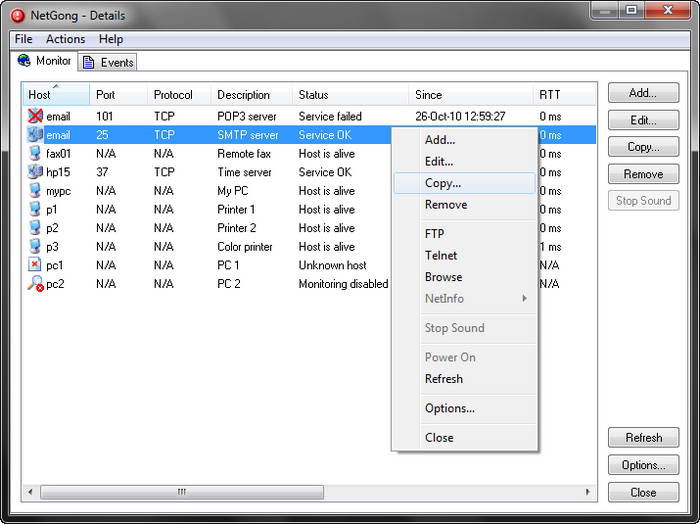This screenshot has height=524, width=700.
Task: Expand the NetInfo submenu arrow
Action: pyautogui.click(x=524, y=299)
